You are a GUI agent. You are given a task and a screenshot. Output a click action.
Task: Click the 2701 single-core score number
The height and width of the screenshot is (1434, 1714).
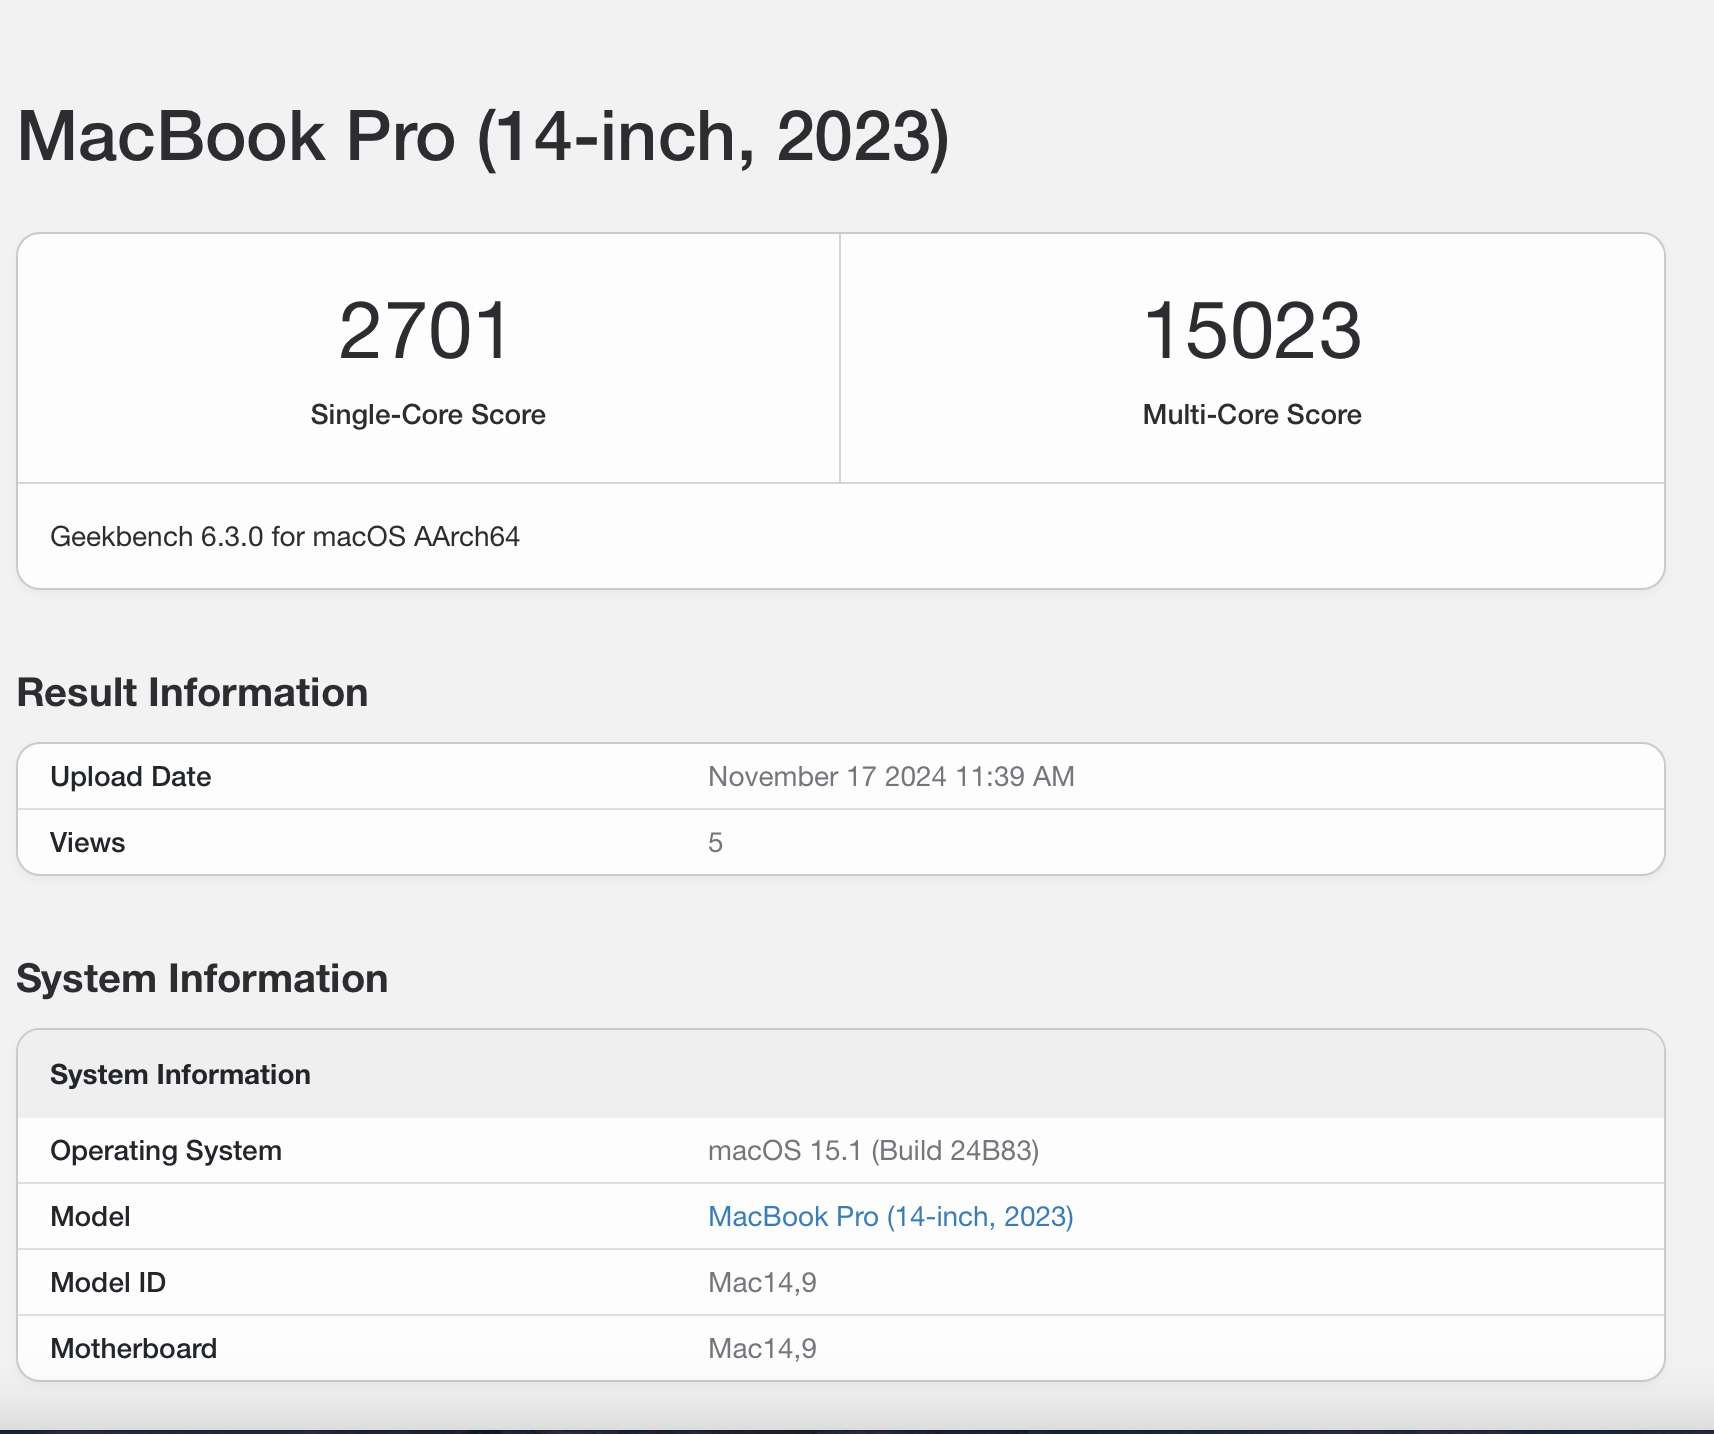tap(425, 331)
